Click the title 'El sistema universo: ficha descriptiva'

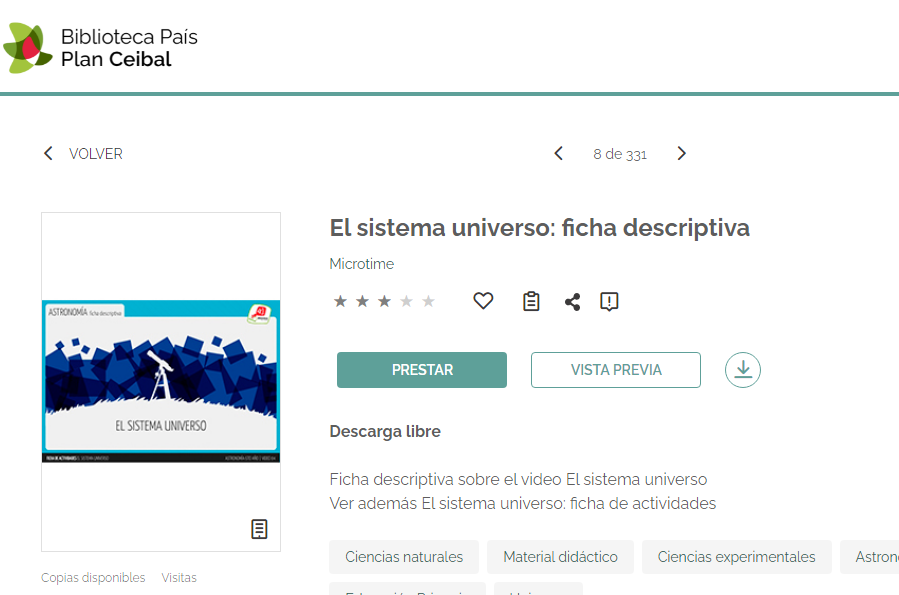click(540, 228)
